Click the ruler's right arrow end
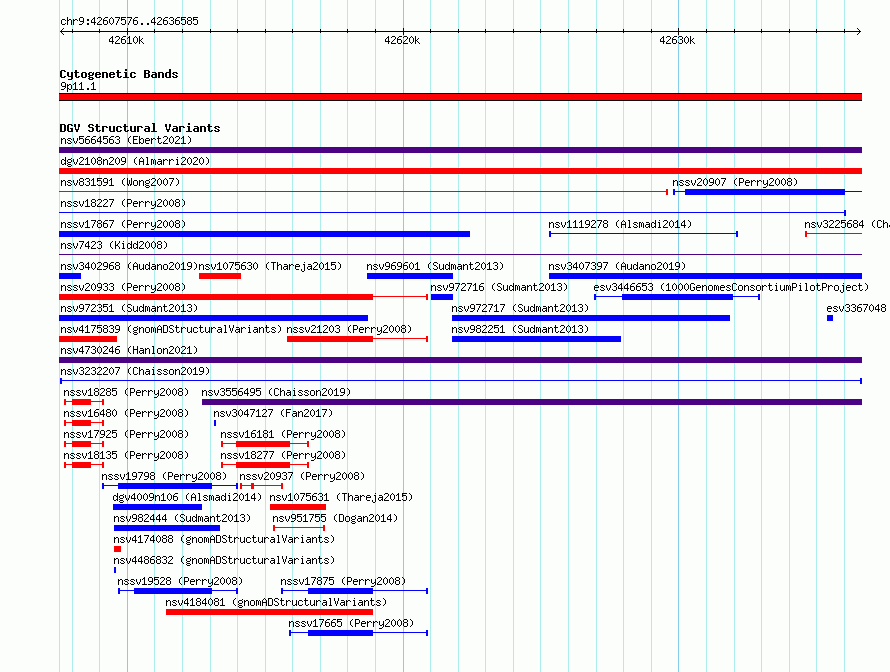This screenshot has width=890, height=672. [x=859, y=31]
